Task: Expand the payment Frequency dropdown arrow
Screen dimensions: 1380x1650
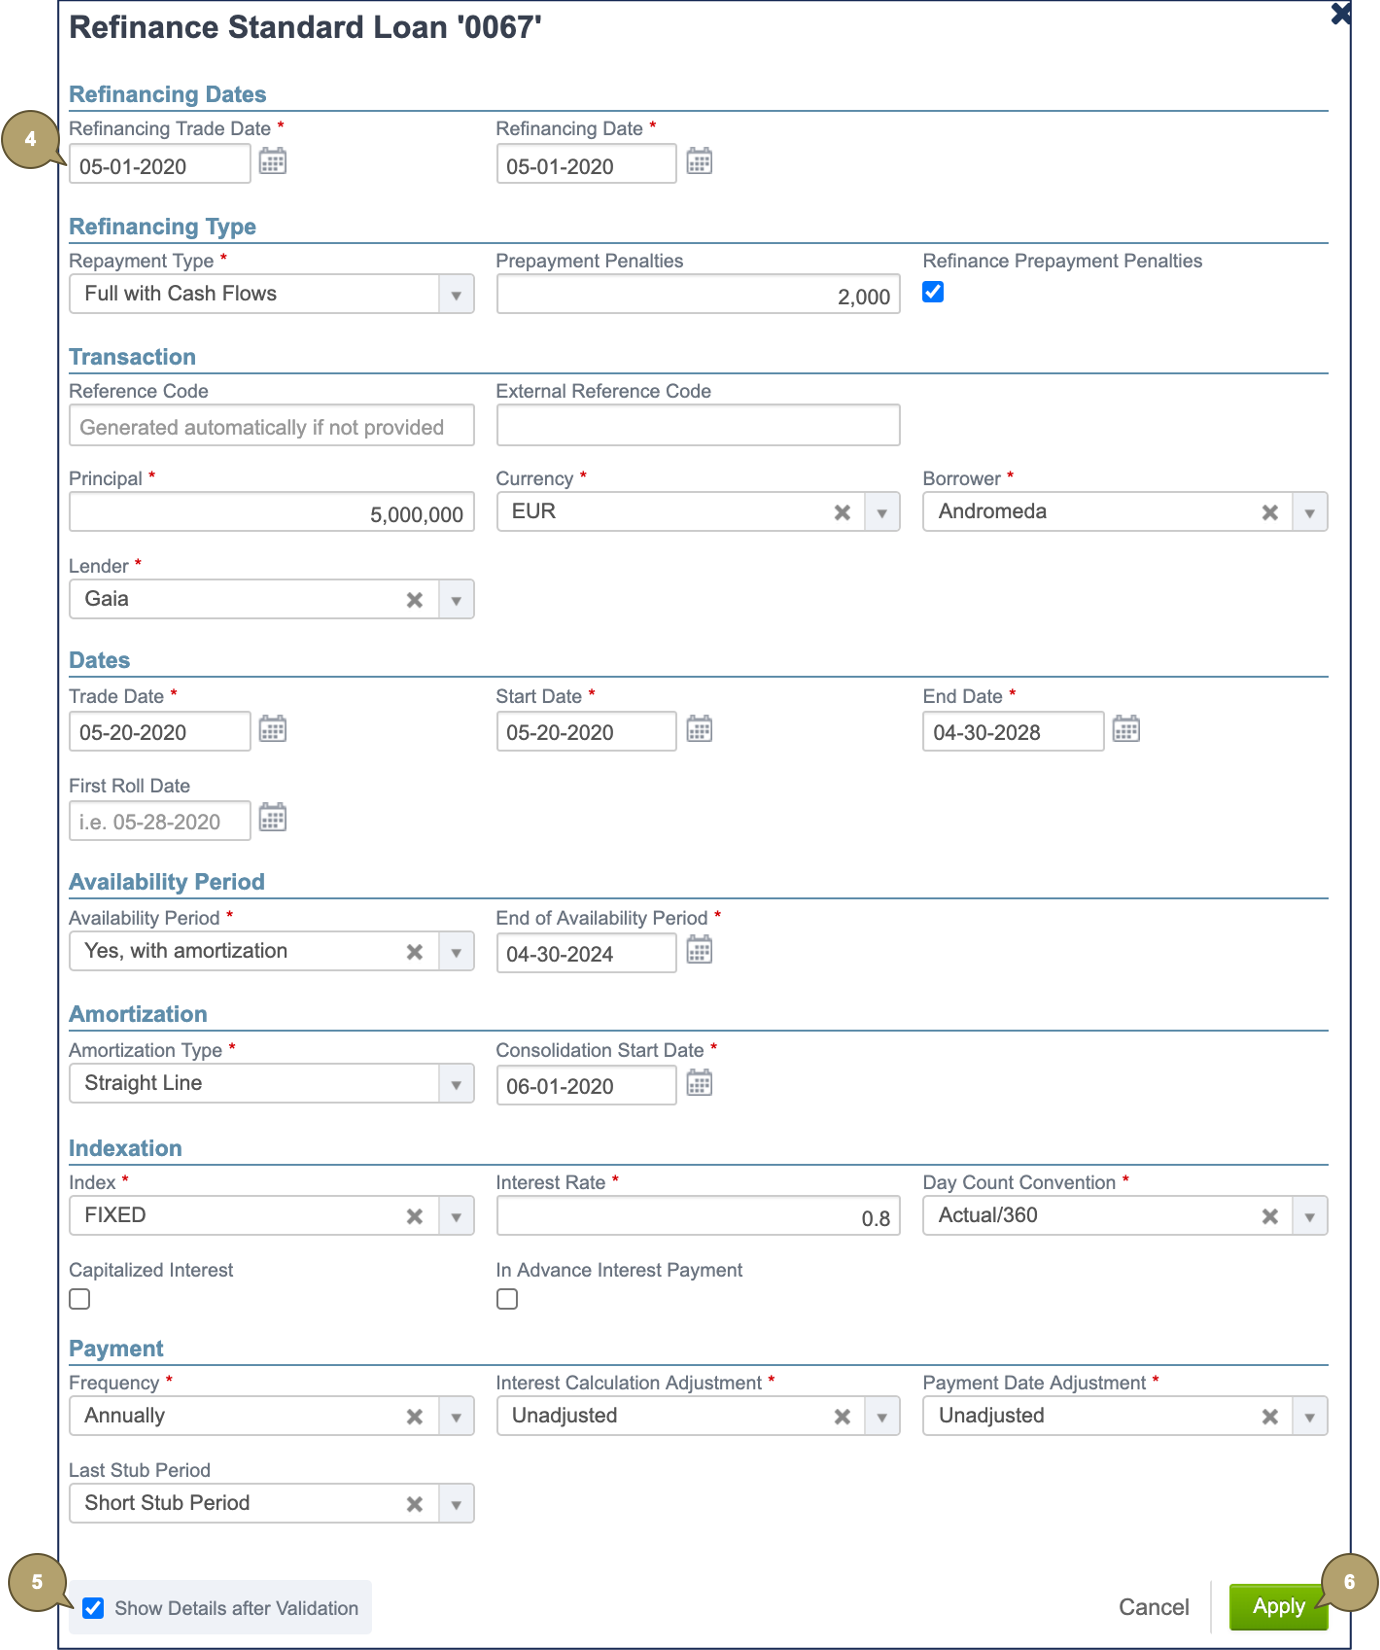Action: point(456,1417)
